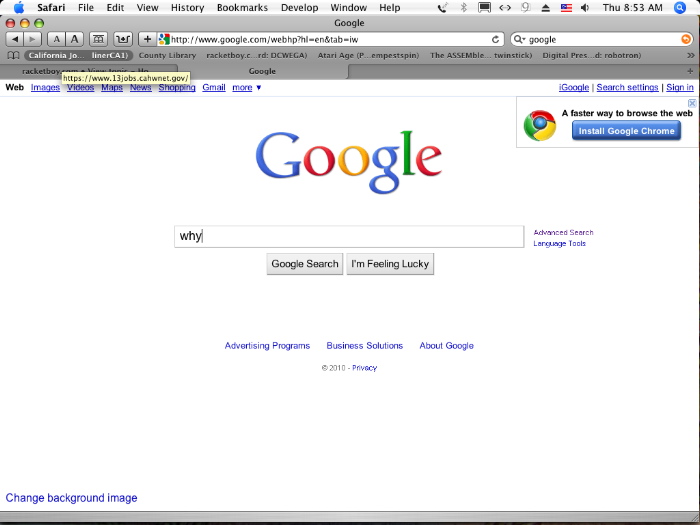Open About Google link
The height and width of the screenshot is (525, 700).
pos(446,346)
